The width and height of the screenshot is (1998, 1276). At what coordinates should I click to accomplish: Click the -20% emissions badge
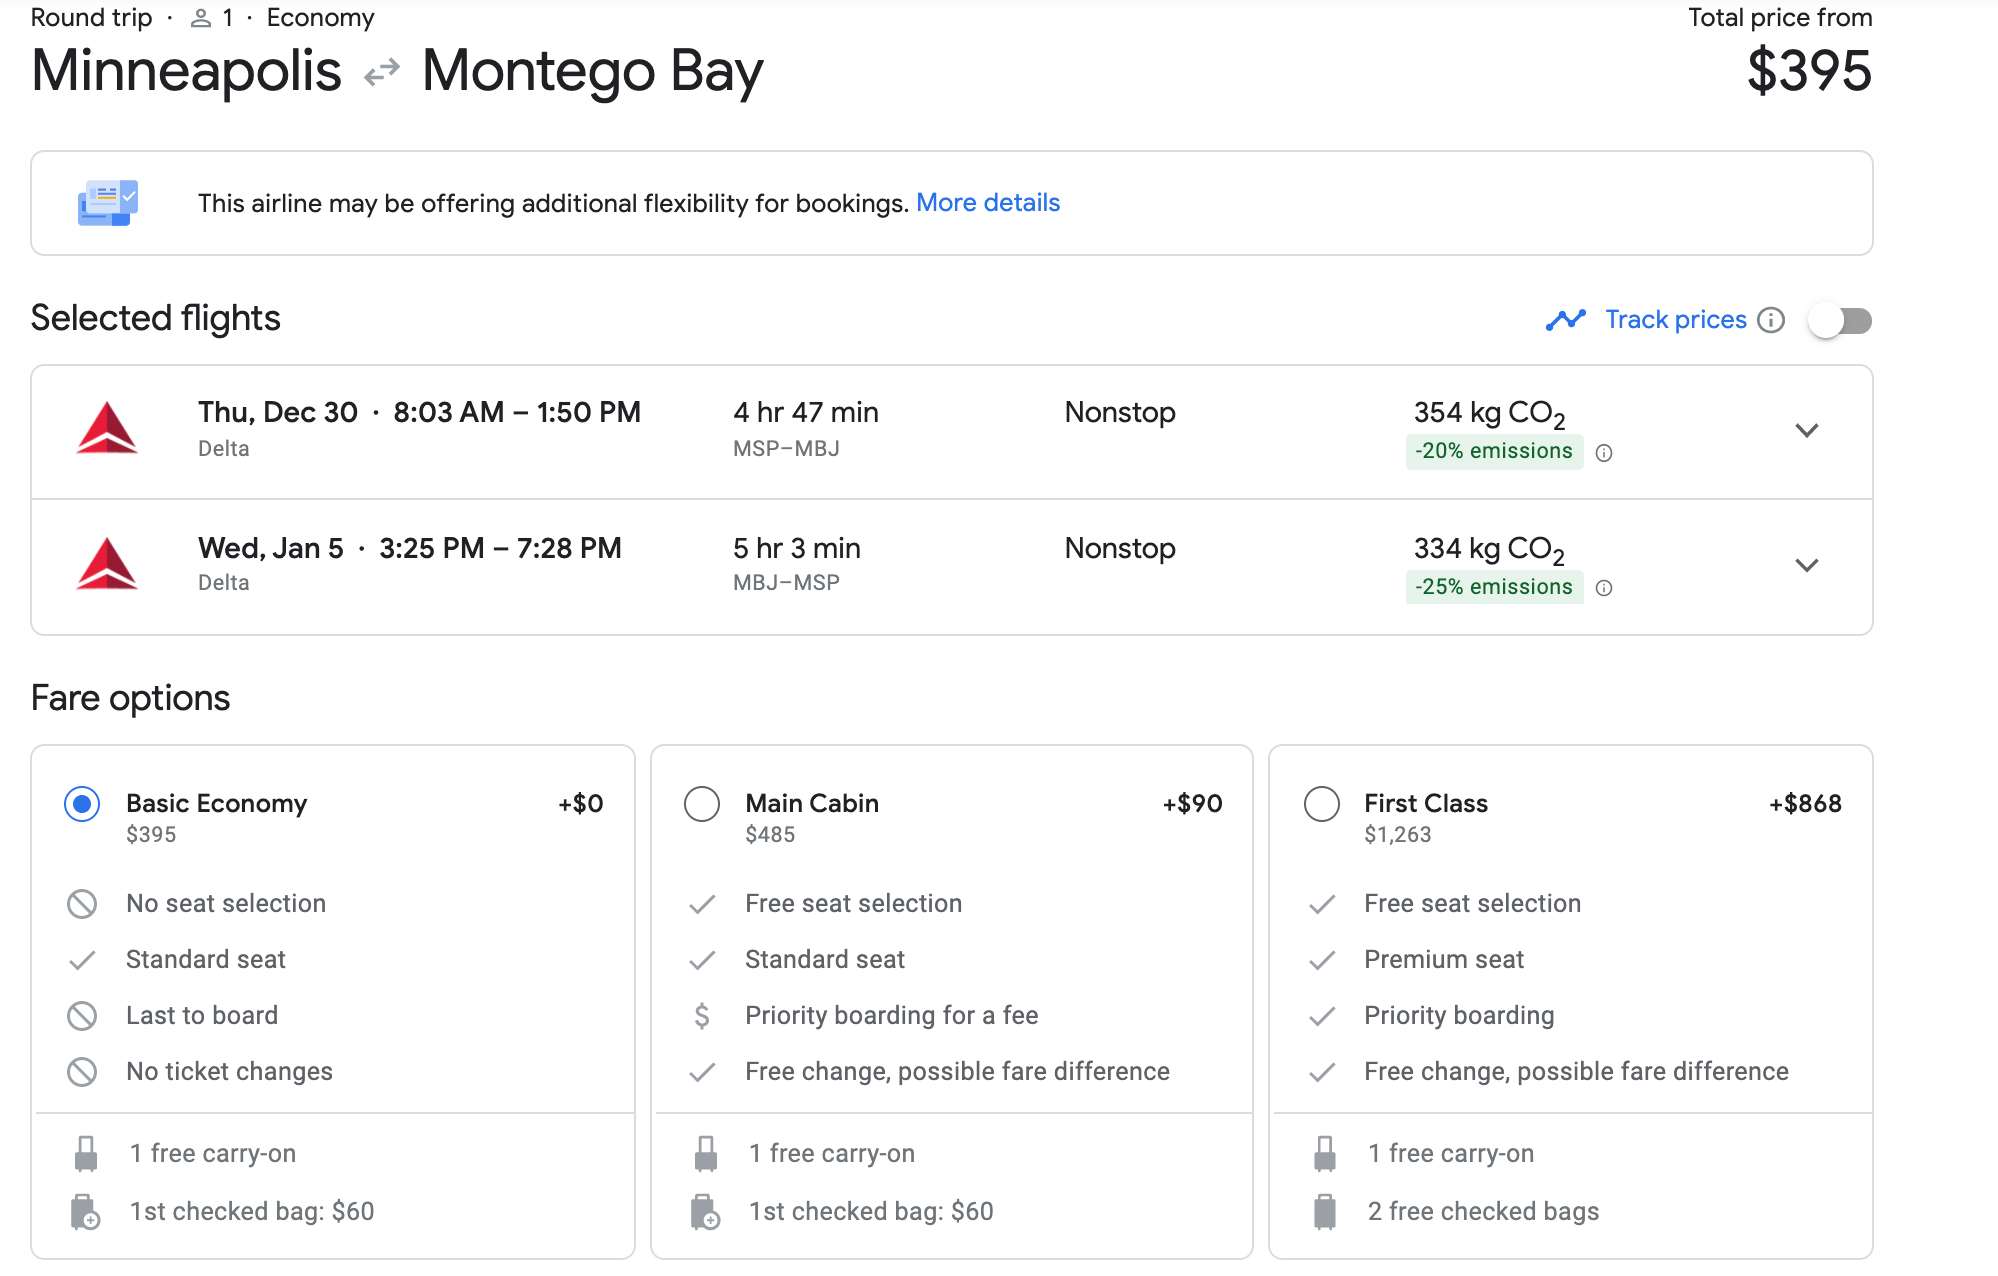pyautogui.click(x=1493, y=451)
